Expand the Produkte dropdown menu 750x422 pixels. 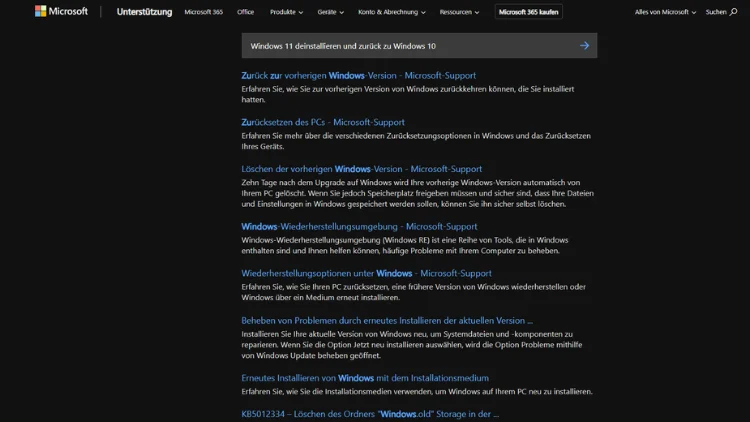click(x=286, y=12)
